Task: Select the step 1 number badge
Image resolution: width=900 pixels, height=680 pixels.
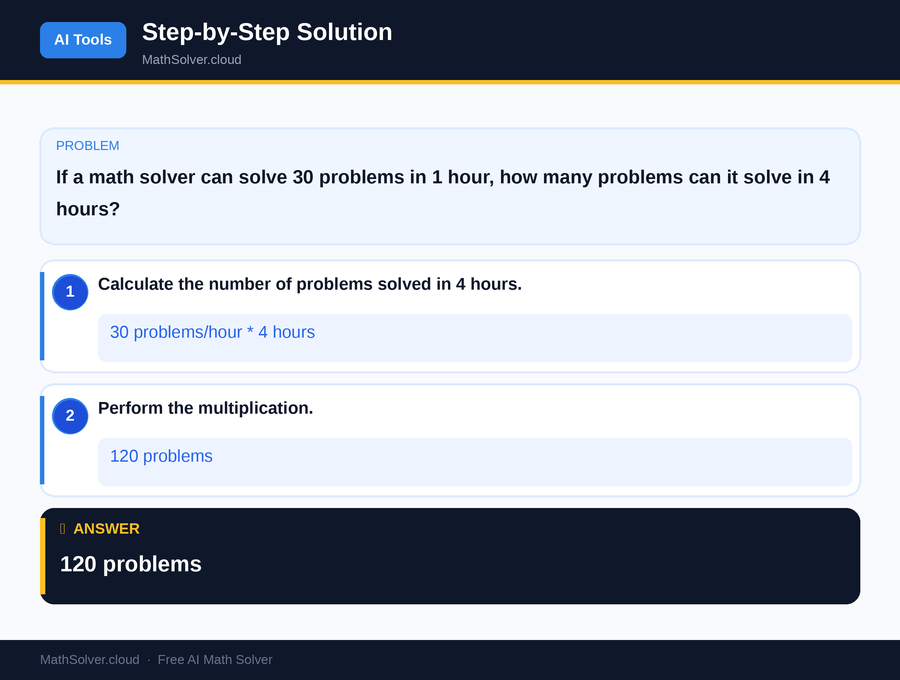Action: click(69, 292)
